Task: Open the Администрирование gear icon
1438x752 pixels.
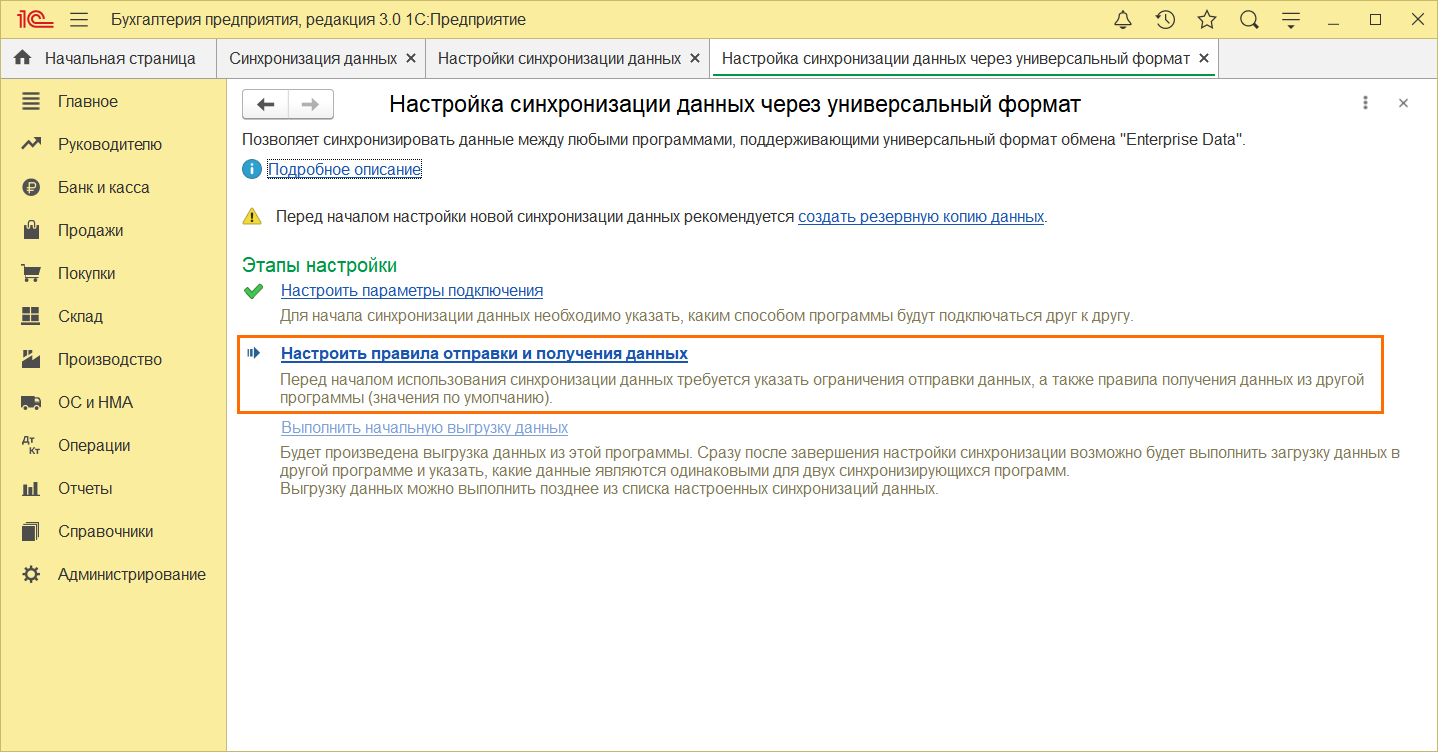Action: [31, 574]
